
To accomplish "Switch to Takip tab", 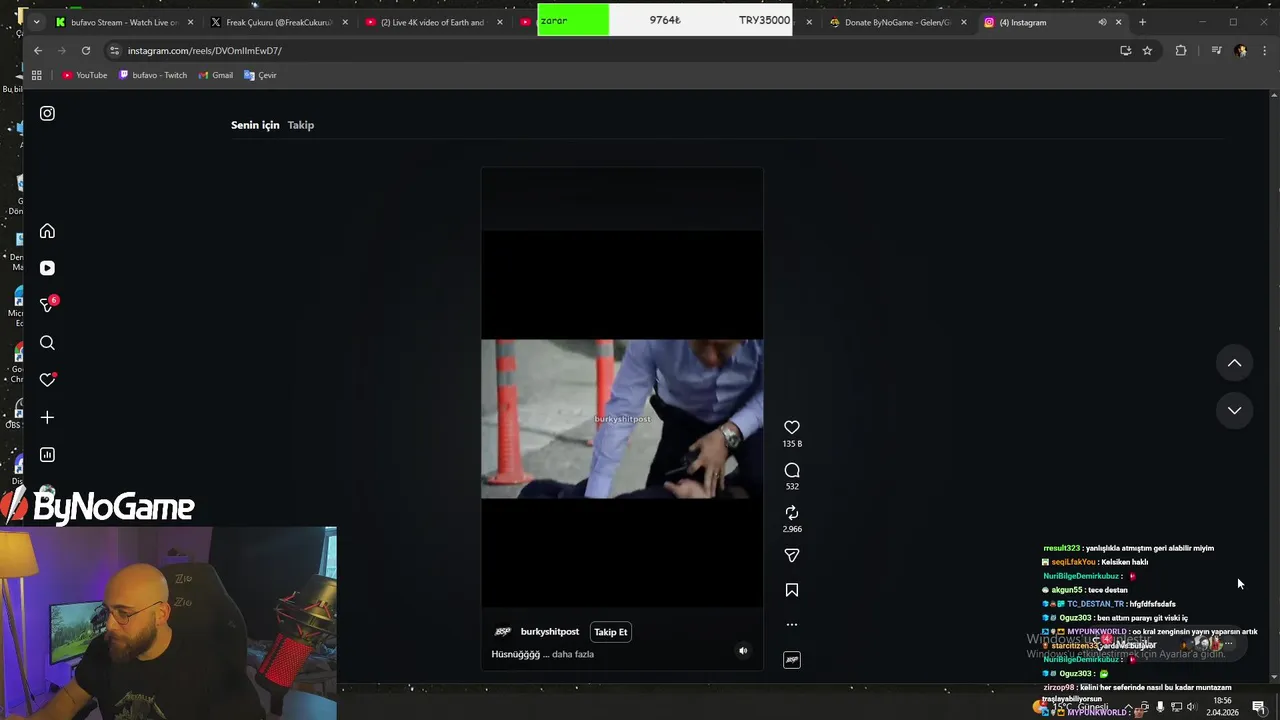I will [301, 125].
